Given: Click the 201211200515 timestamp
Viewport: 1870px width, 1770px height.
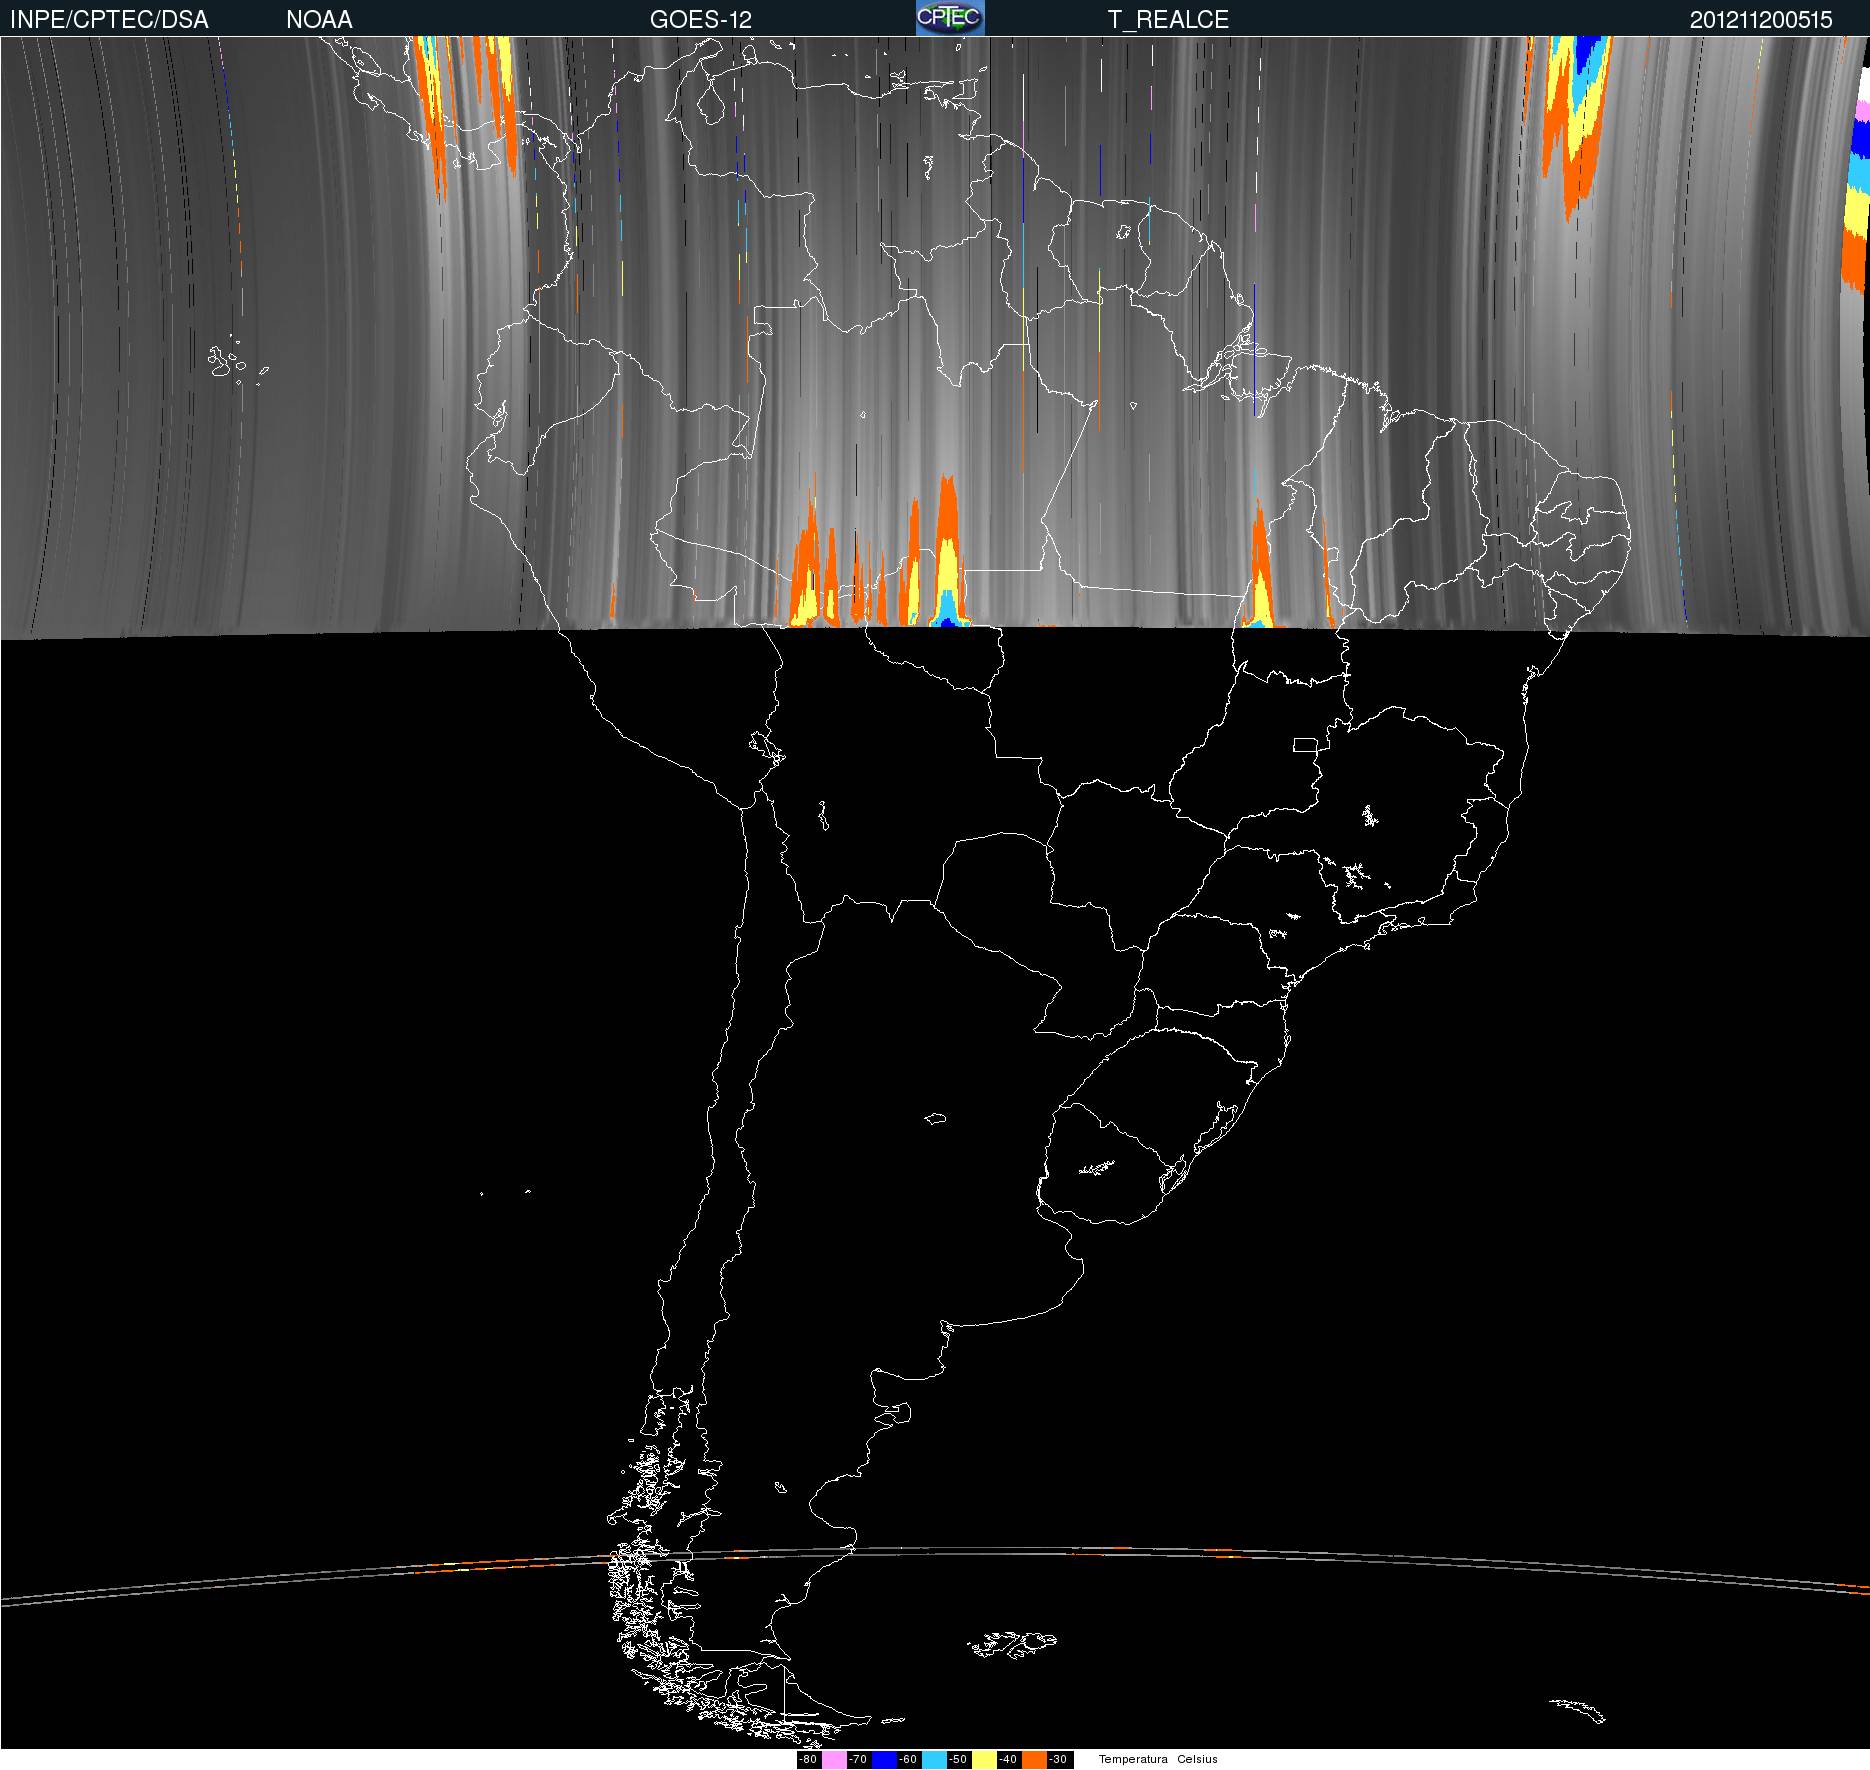Looking at the screenshot, I should pyautogui.click(x=1761, y=20).
